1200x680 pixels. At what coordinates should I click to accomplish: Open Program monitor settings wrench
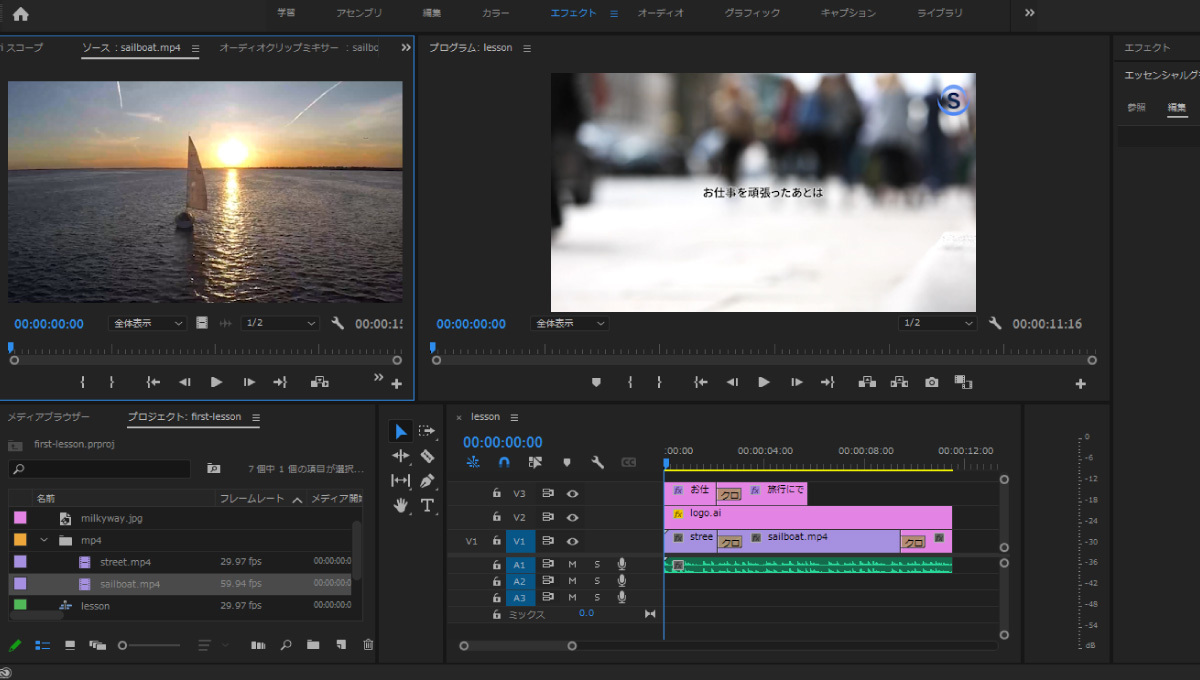pos(995,323)
